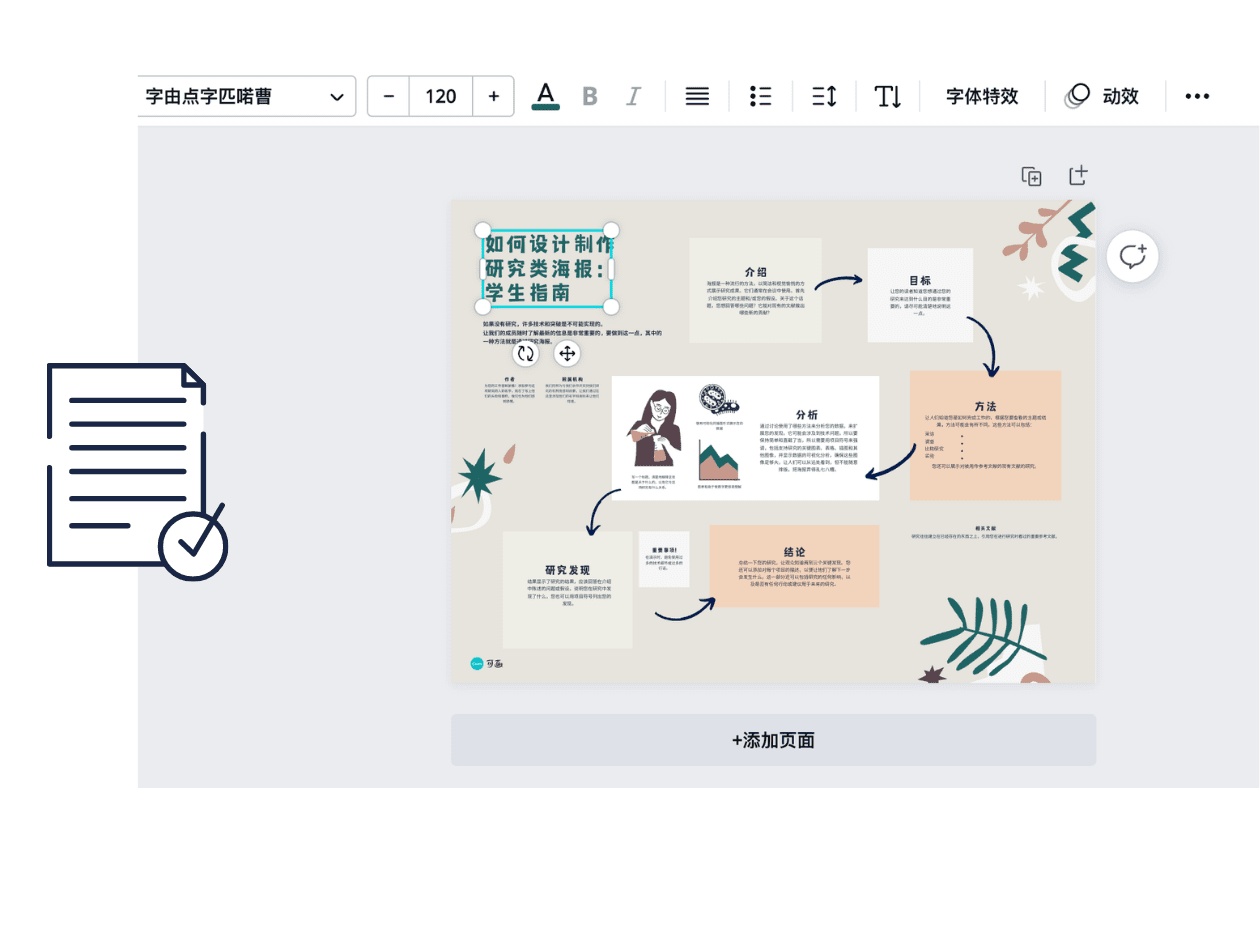Decrease font size with minus button

[x=389, y=96]
